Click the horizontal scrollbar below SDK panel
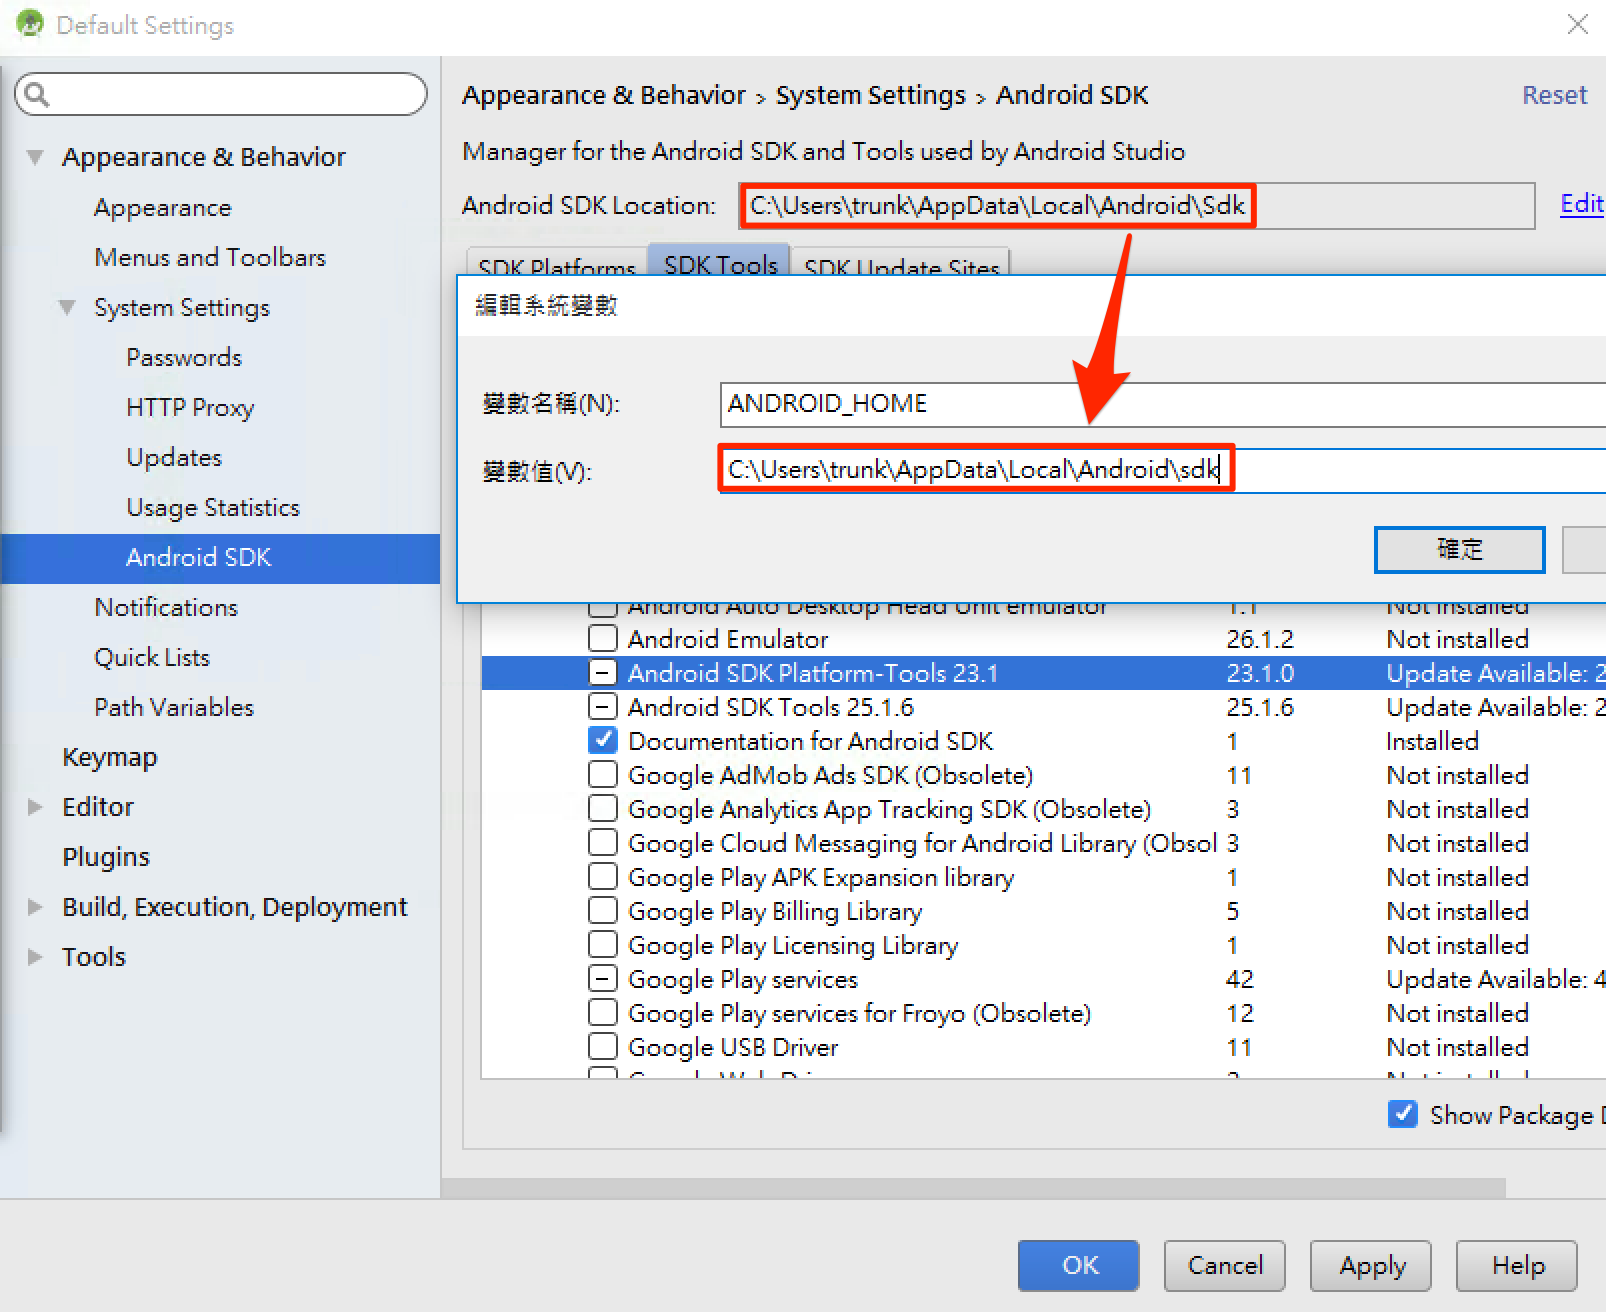Image resolution: width=1606 pixels, height=1312 pixels. (974, 1188)
